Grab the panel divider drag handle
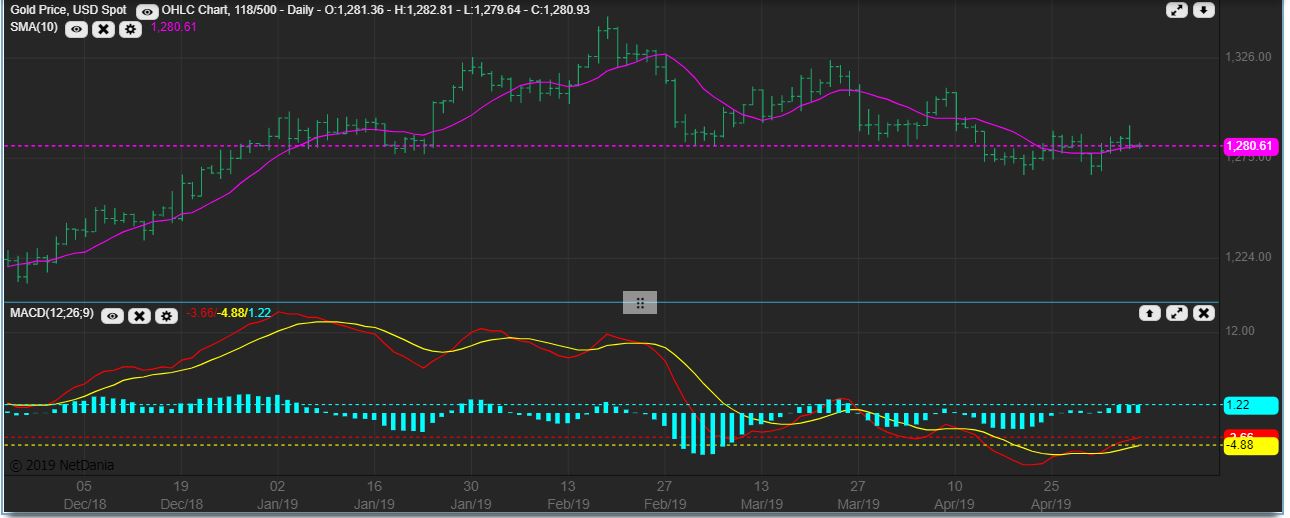Screen dimensions: 1290x518 tap(640, 302)
